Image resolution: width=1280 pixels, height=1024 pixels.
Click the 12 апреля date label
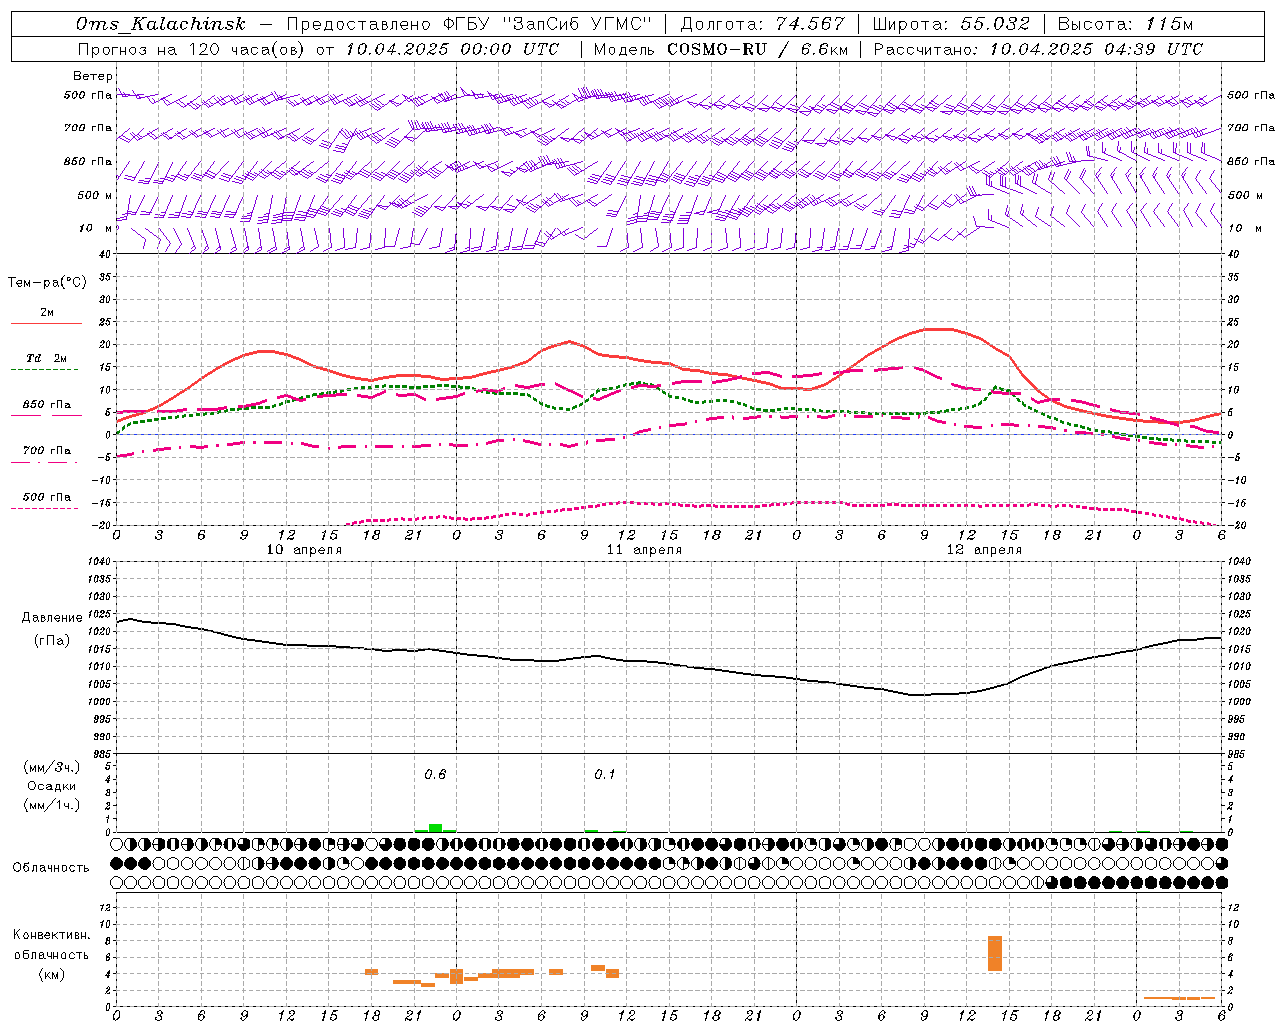pyautogui.click(x=984, y=550)
